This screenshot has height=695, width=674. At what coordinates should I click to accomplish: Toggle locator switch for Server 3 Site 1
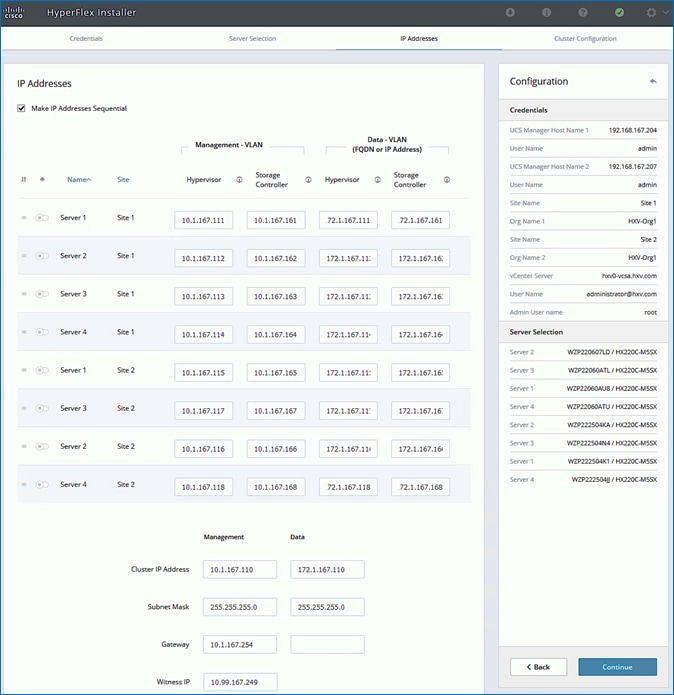click(42, 294)
